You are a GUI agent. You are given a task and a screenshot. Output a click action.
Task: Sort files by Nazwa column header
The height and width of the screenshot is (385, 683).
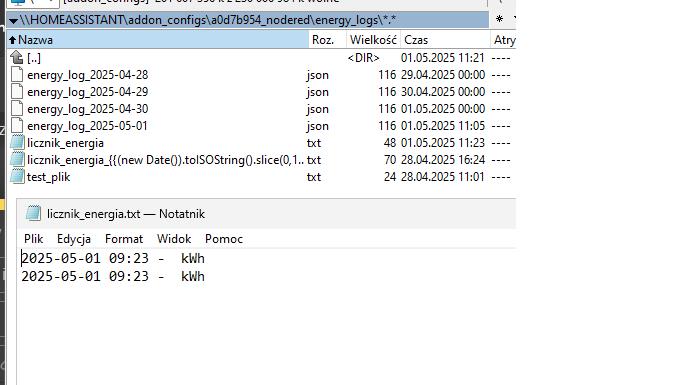158,40
